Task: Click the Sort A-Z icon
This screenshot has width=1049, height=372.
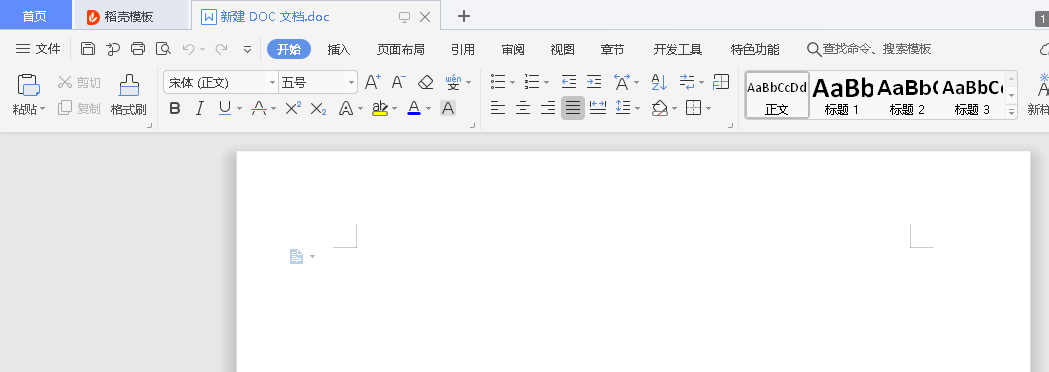Action: point(659,82)
